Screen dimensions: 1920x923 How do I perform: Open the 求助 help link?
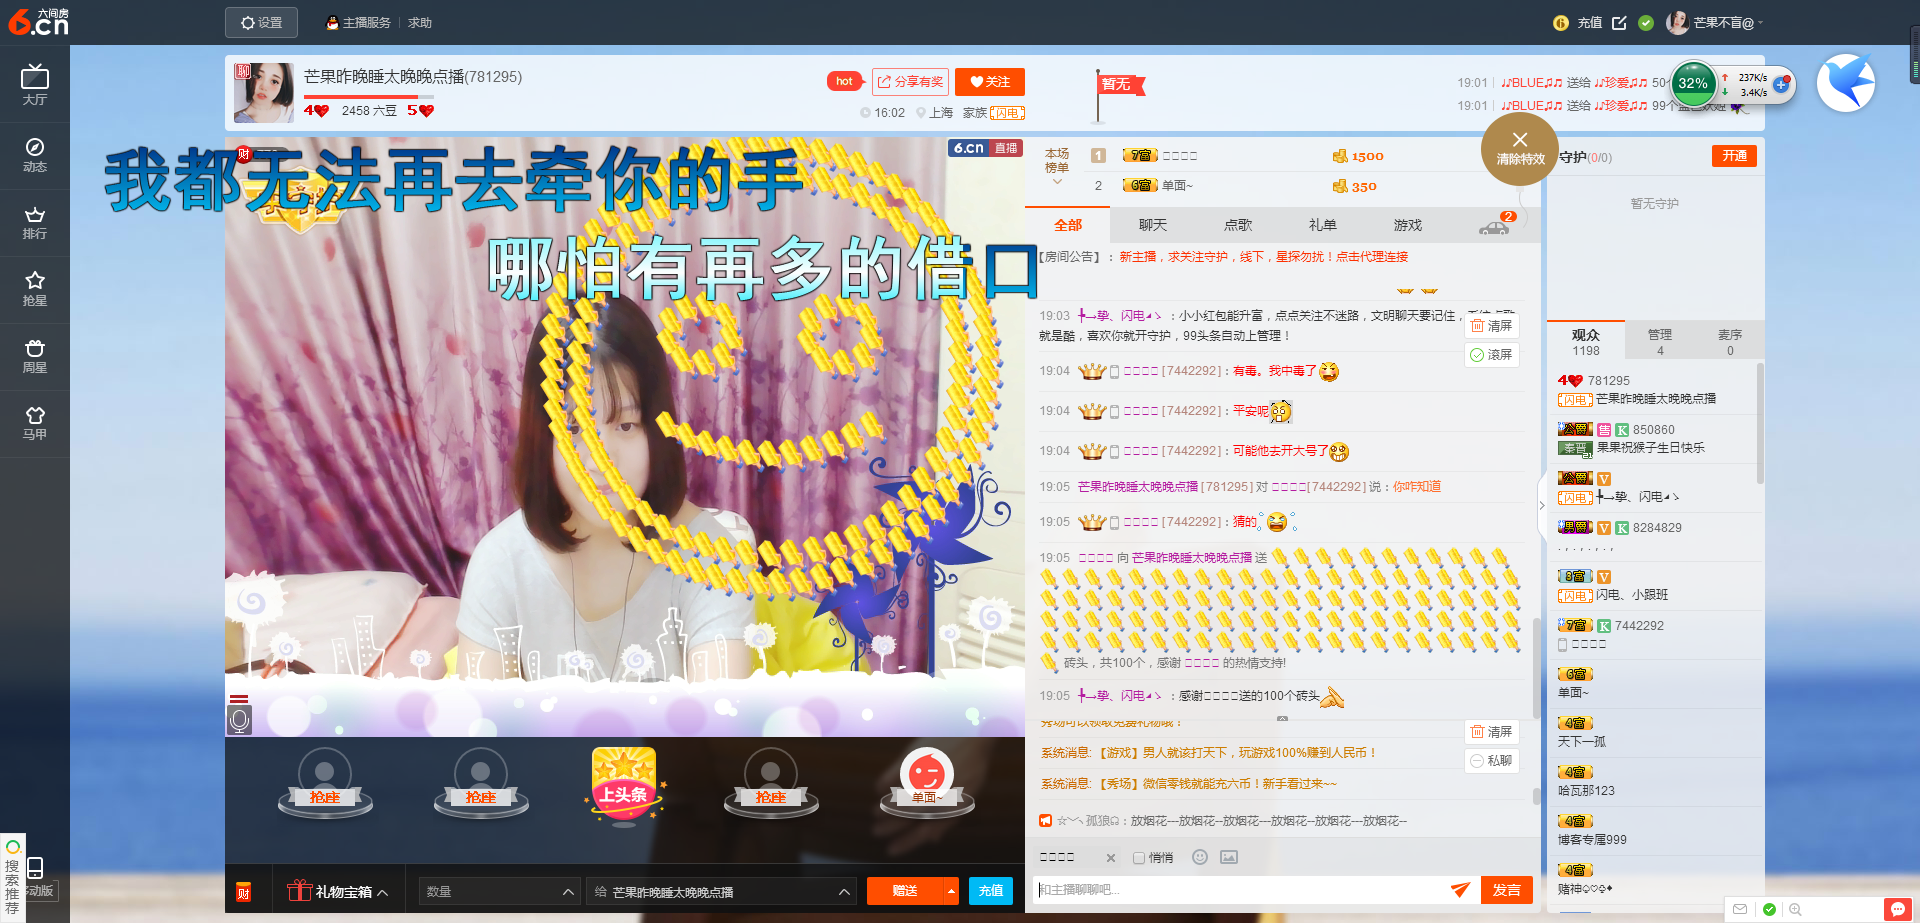pyautogui.click(x=420, y=22)
